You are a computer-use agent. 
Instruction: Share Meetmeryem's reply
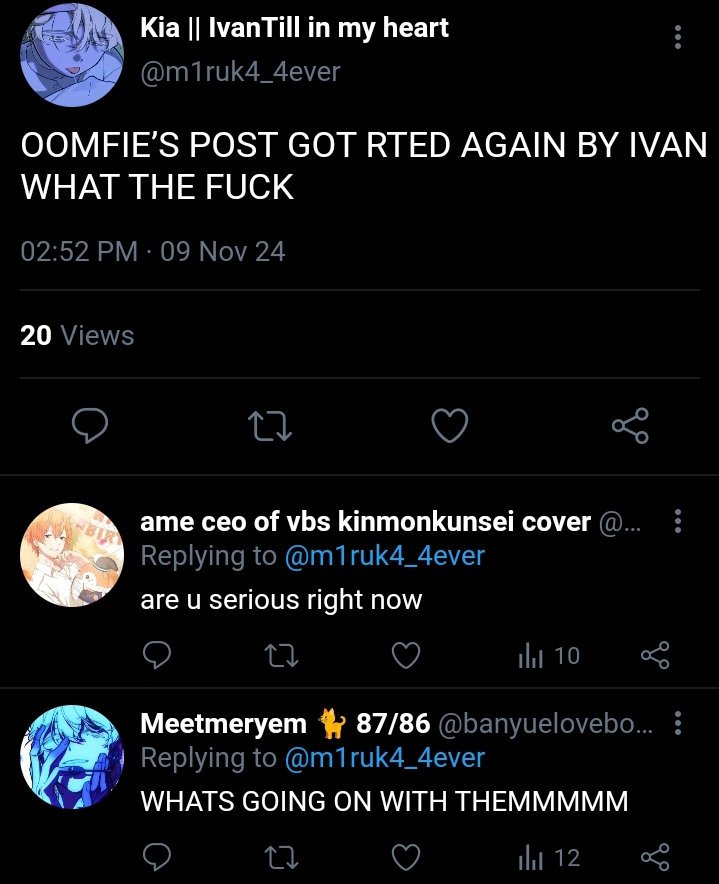655,857
